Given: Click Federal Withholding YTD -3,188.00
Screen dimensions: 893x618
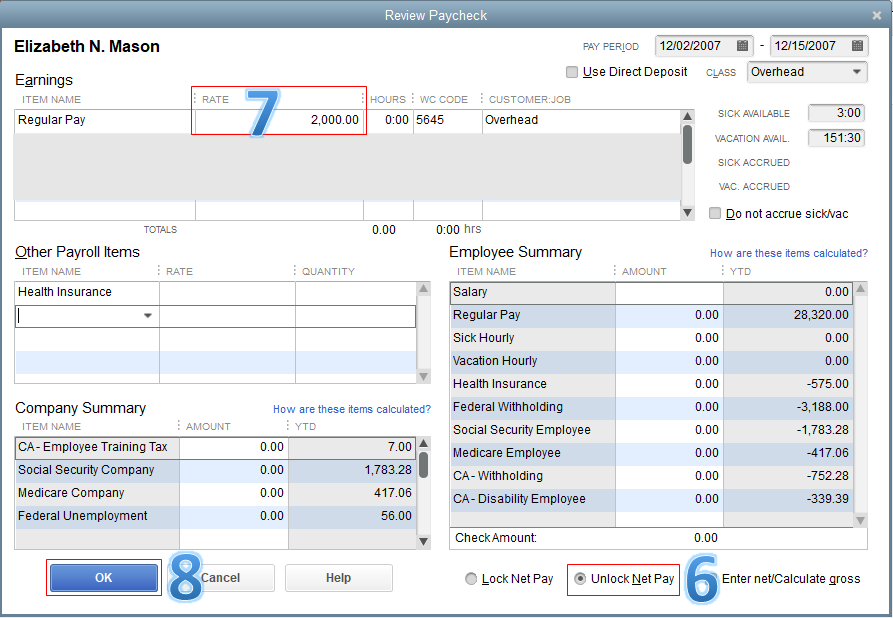Looking at the screenshot, I should pyautogui.click(x=822, y=407).
